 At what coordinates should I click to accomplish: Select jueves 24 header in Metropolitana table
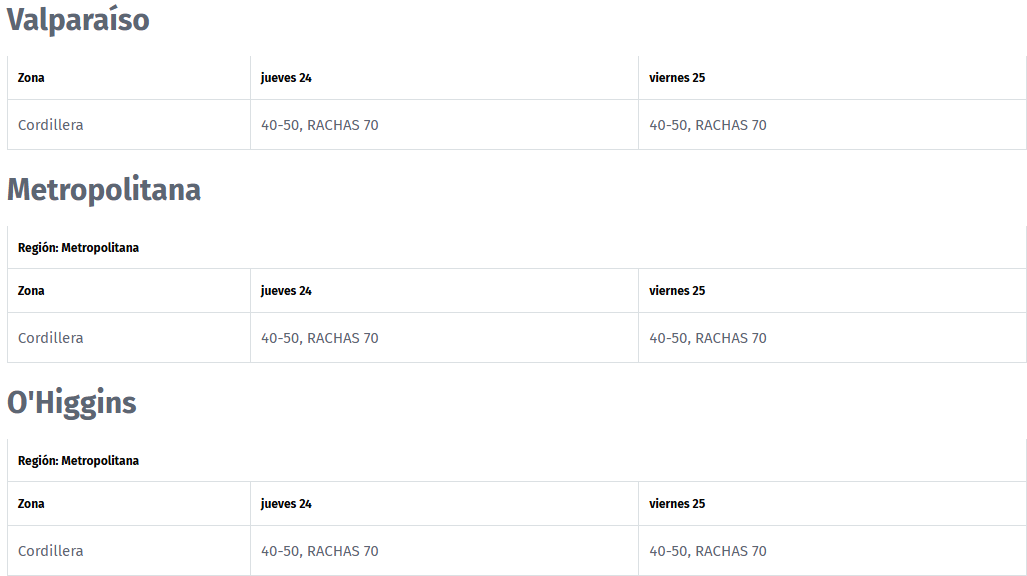pos(444,290)
